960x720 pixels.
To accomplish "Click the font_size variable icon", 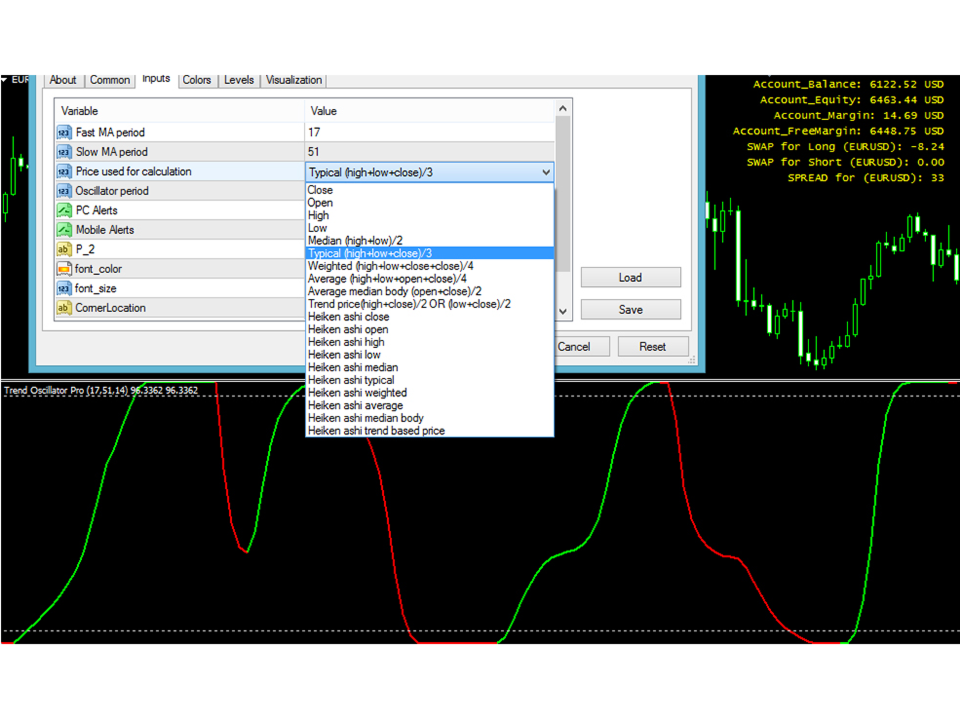I will coord(64,289).
